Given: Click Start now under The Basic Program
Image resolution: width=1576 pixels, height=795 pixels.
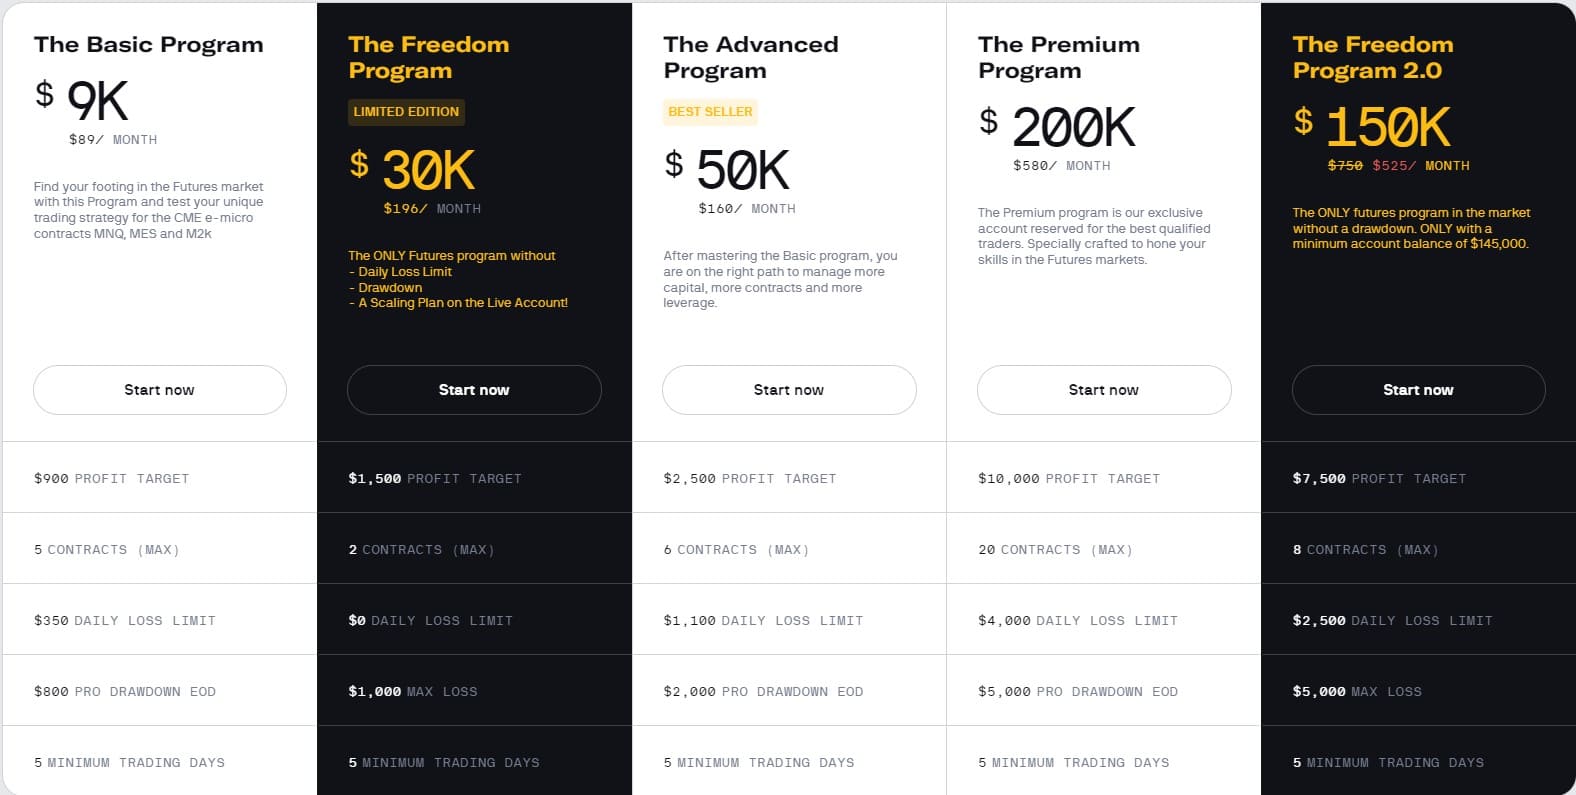Looking at the screenshot, I should [x=159, y=390].
